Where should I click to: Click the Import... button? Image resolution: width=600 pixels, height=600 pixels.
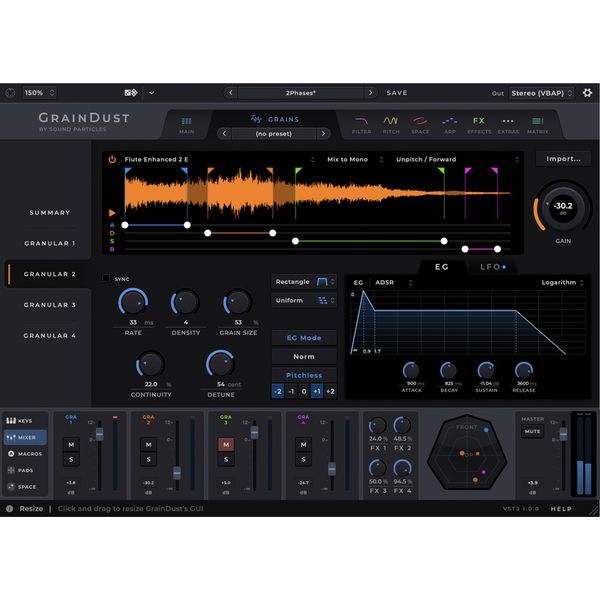tap(563, 159)
